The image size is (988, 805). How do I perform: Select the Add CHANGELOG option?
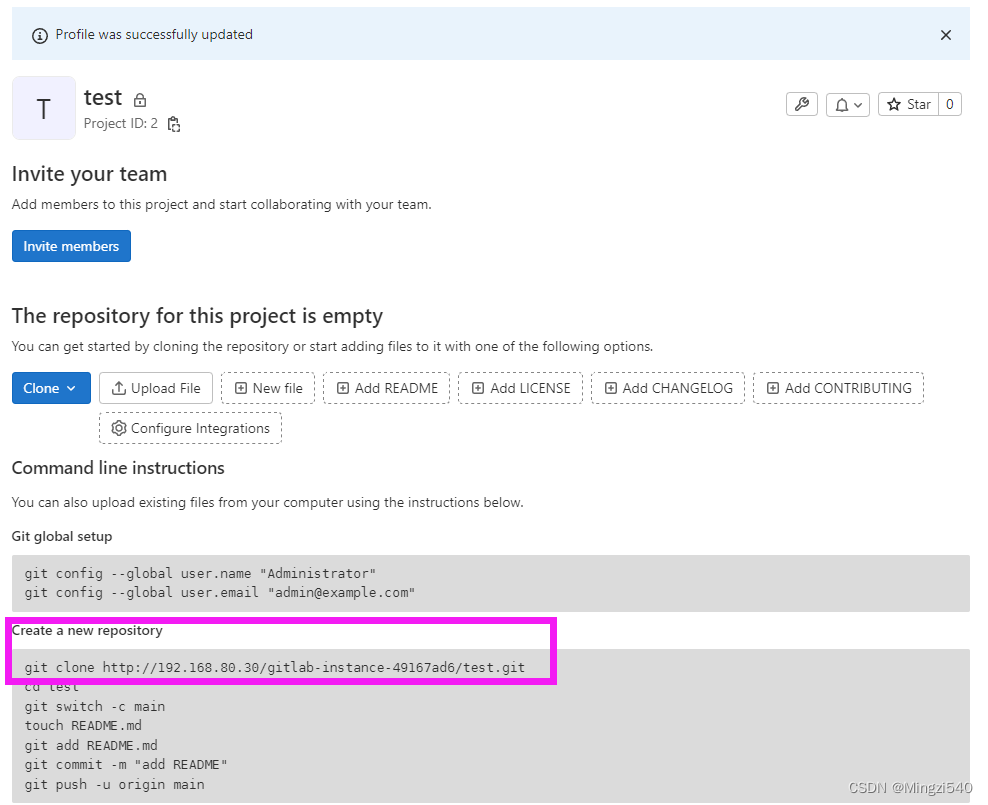coord(668,388)
